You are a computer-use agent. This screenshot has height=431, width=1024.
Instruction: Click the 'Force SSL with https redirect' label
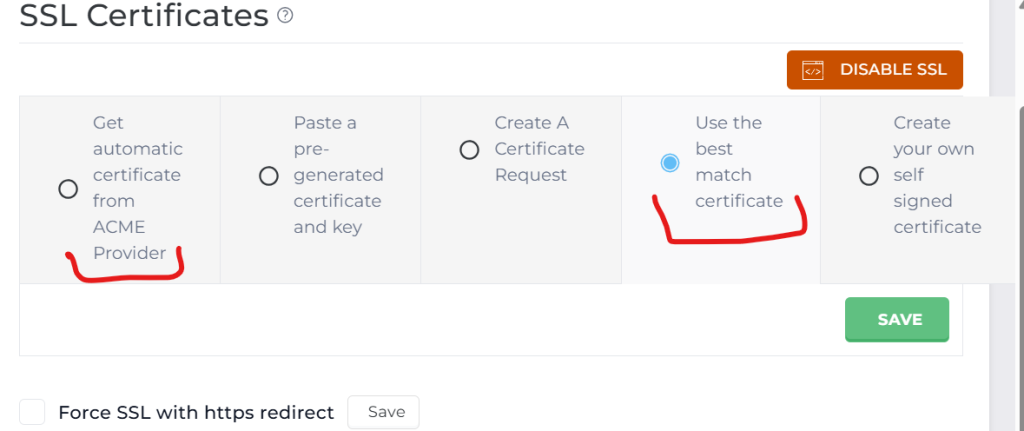tap(196, 412)
